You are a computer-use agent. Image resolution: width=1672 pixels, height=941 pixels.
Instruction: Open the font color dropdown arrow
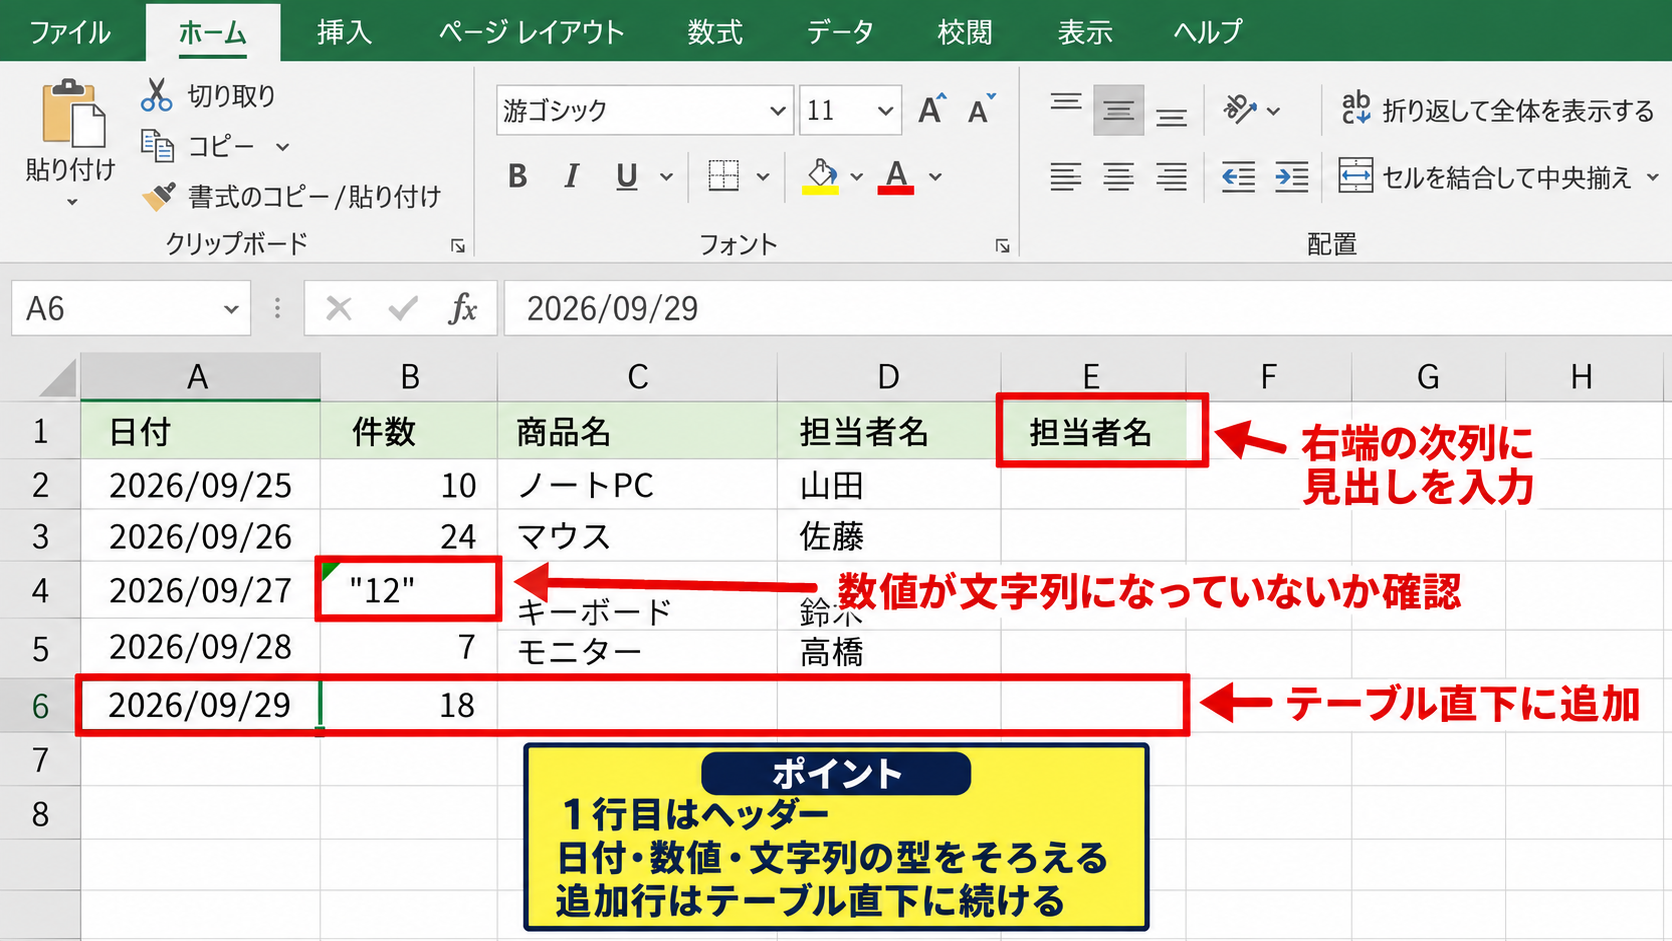pyautogui.click(x=935, y=177)
